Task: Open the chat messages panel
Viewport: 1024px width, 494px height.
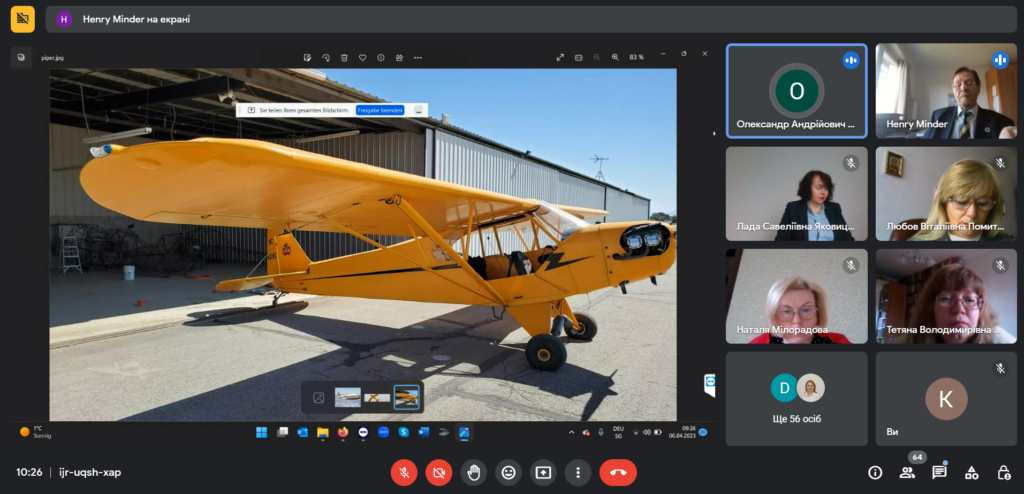Action: (939, 472)
